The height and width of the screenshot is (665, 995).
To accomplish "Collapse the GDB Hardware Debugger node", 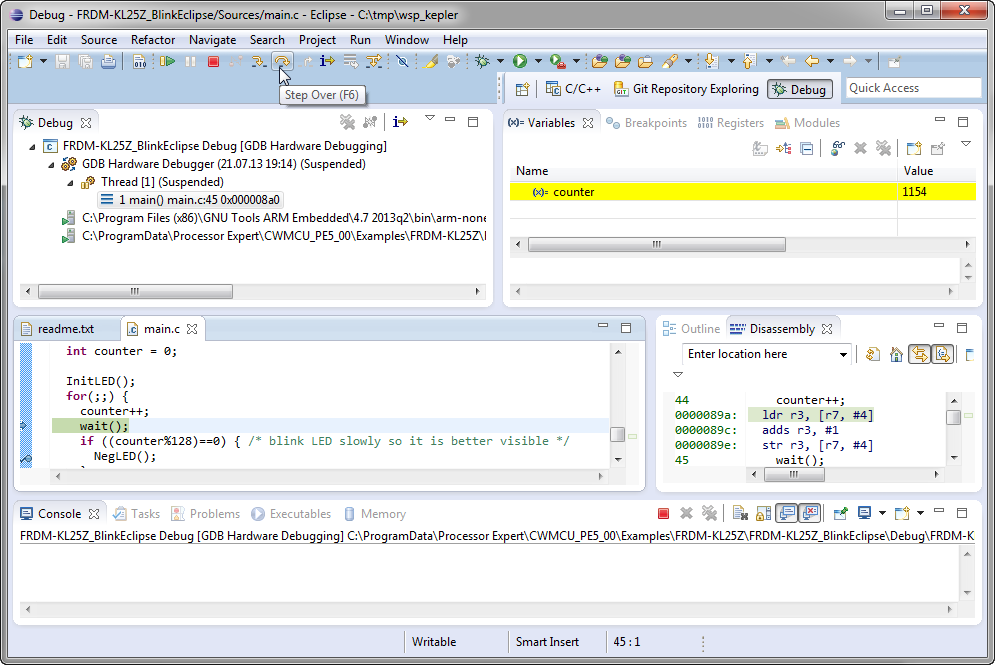I will point(52,164).
